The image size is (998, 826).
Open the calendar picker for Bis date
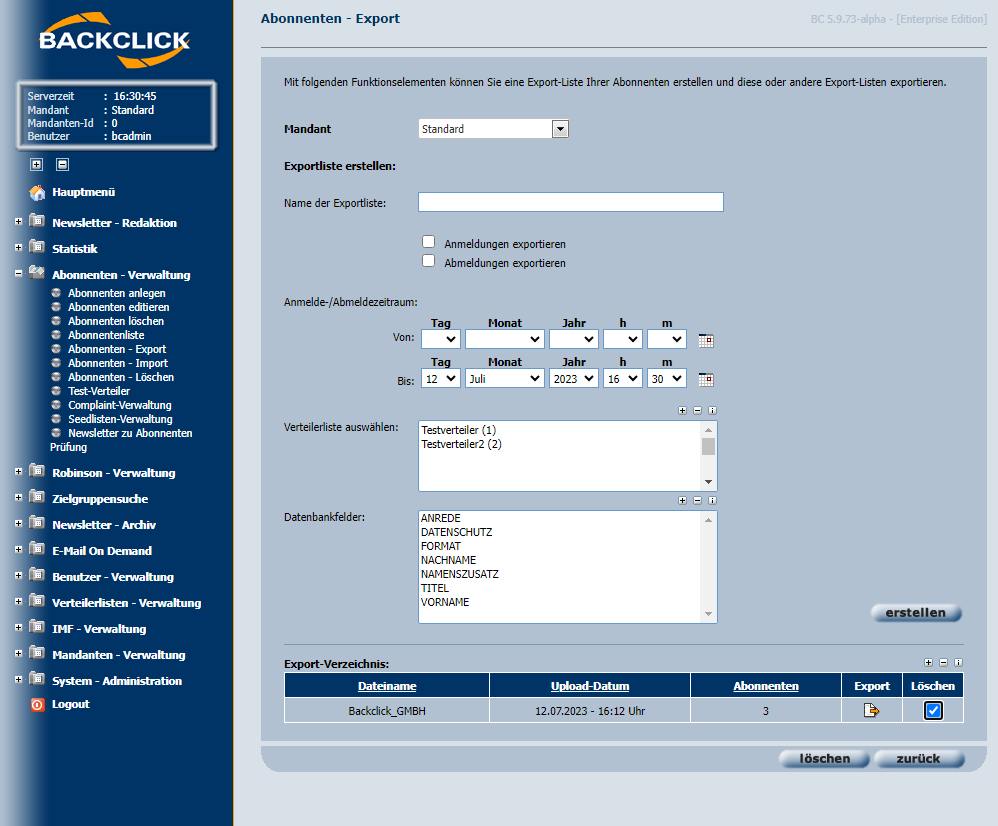point(706,379)
